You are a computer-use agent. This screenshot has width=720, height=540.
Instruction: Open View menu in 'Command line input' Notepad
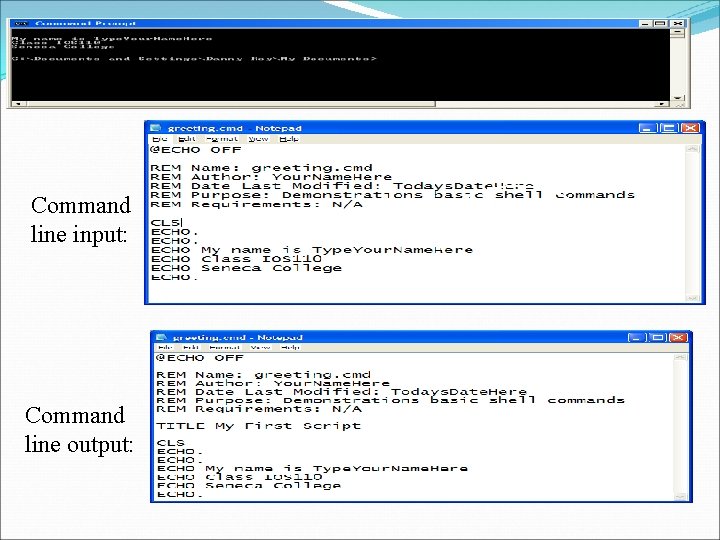tap(258, 138)
